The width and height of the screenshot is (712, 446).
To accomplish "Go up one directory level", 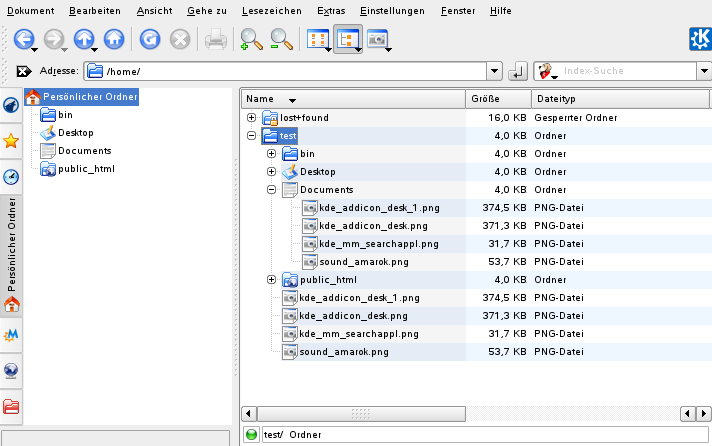I will pos(85,40).
